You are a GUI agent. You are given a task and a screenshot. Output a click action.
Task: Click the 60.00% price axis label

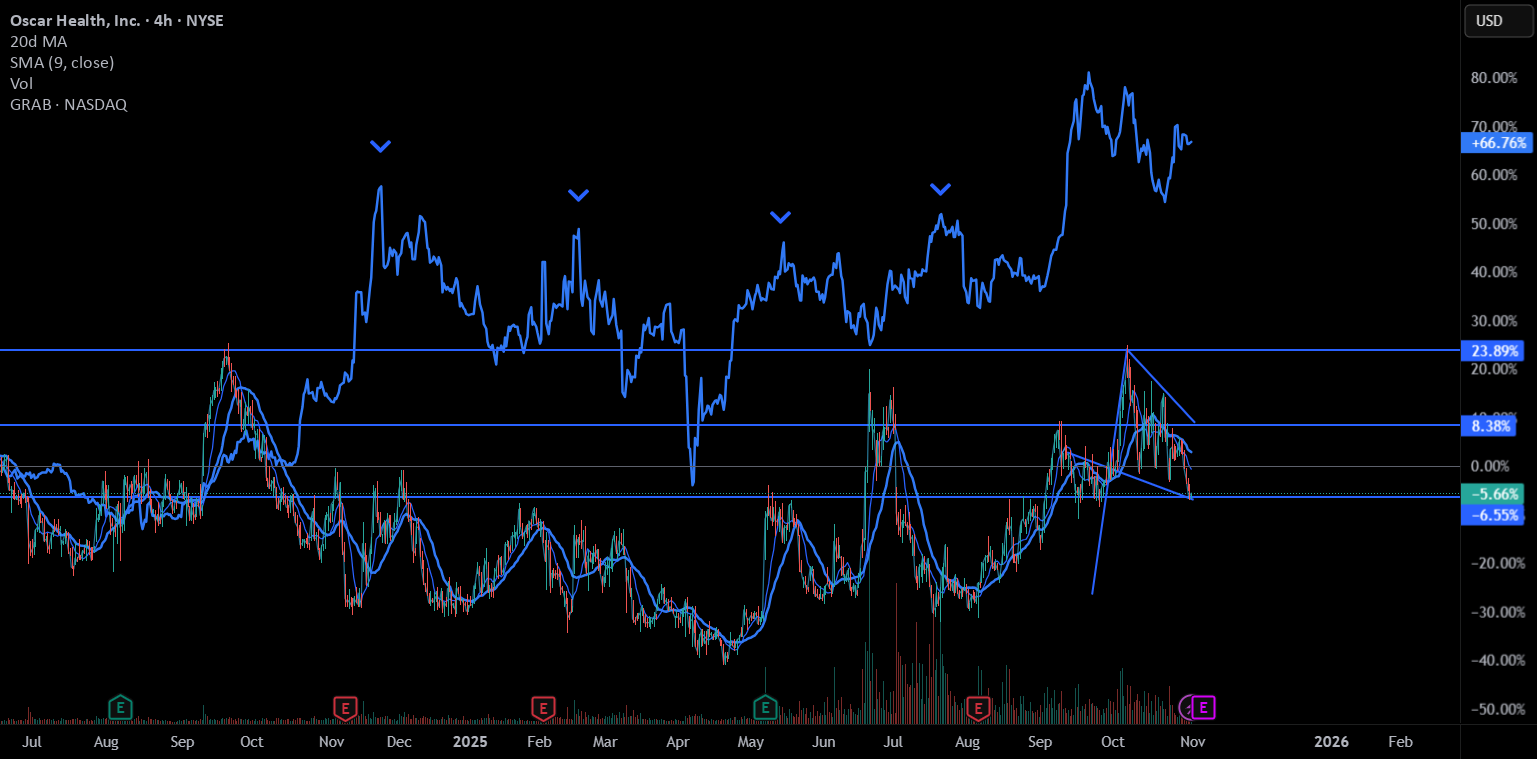1496,175
